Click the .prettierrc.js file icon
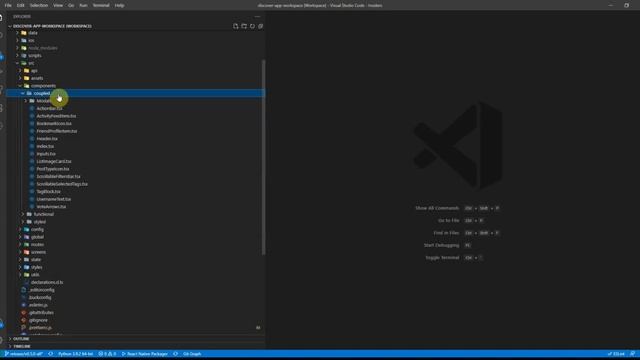Viewport: 640px width, 360px height. (24, 328)
